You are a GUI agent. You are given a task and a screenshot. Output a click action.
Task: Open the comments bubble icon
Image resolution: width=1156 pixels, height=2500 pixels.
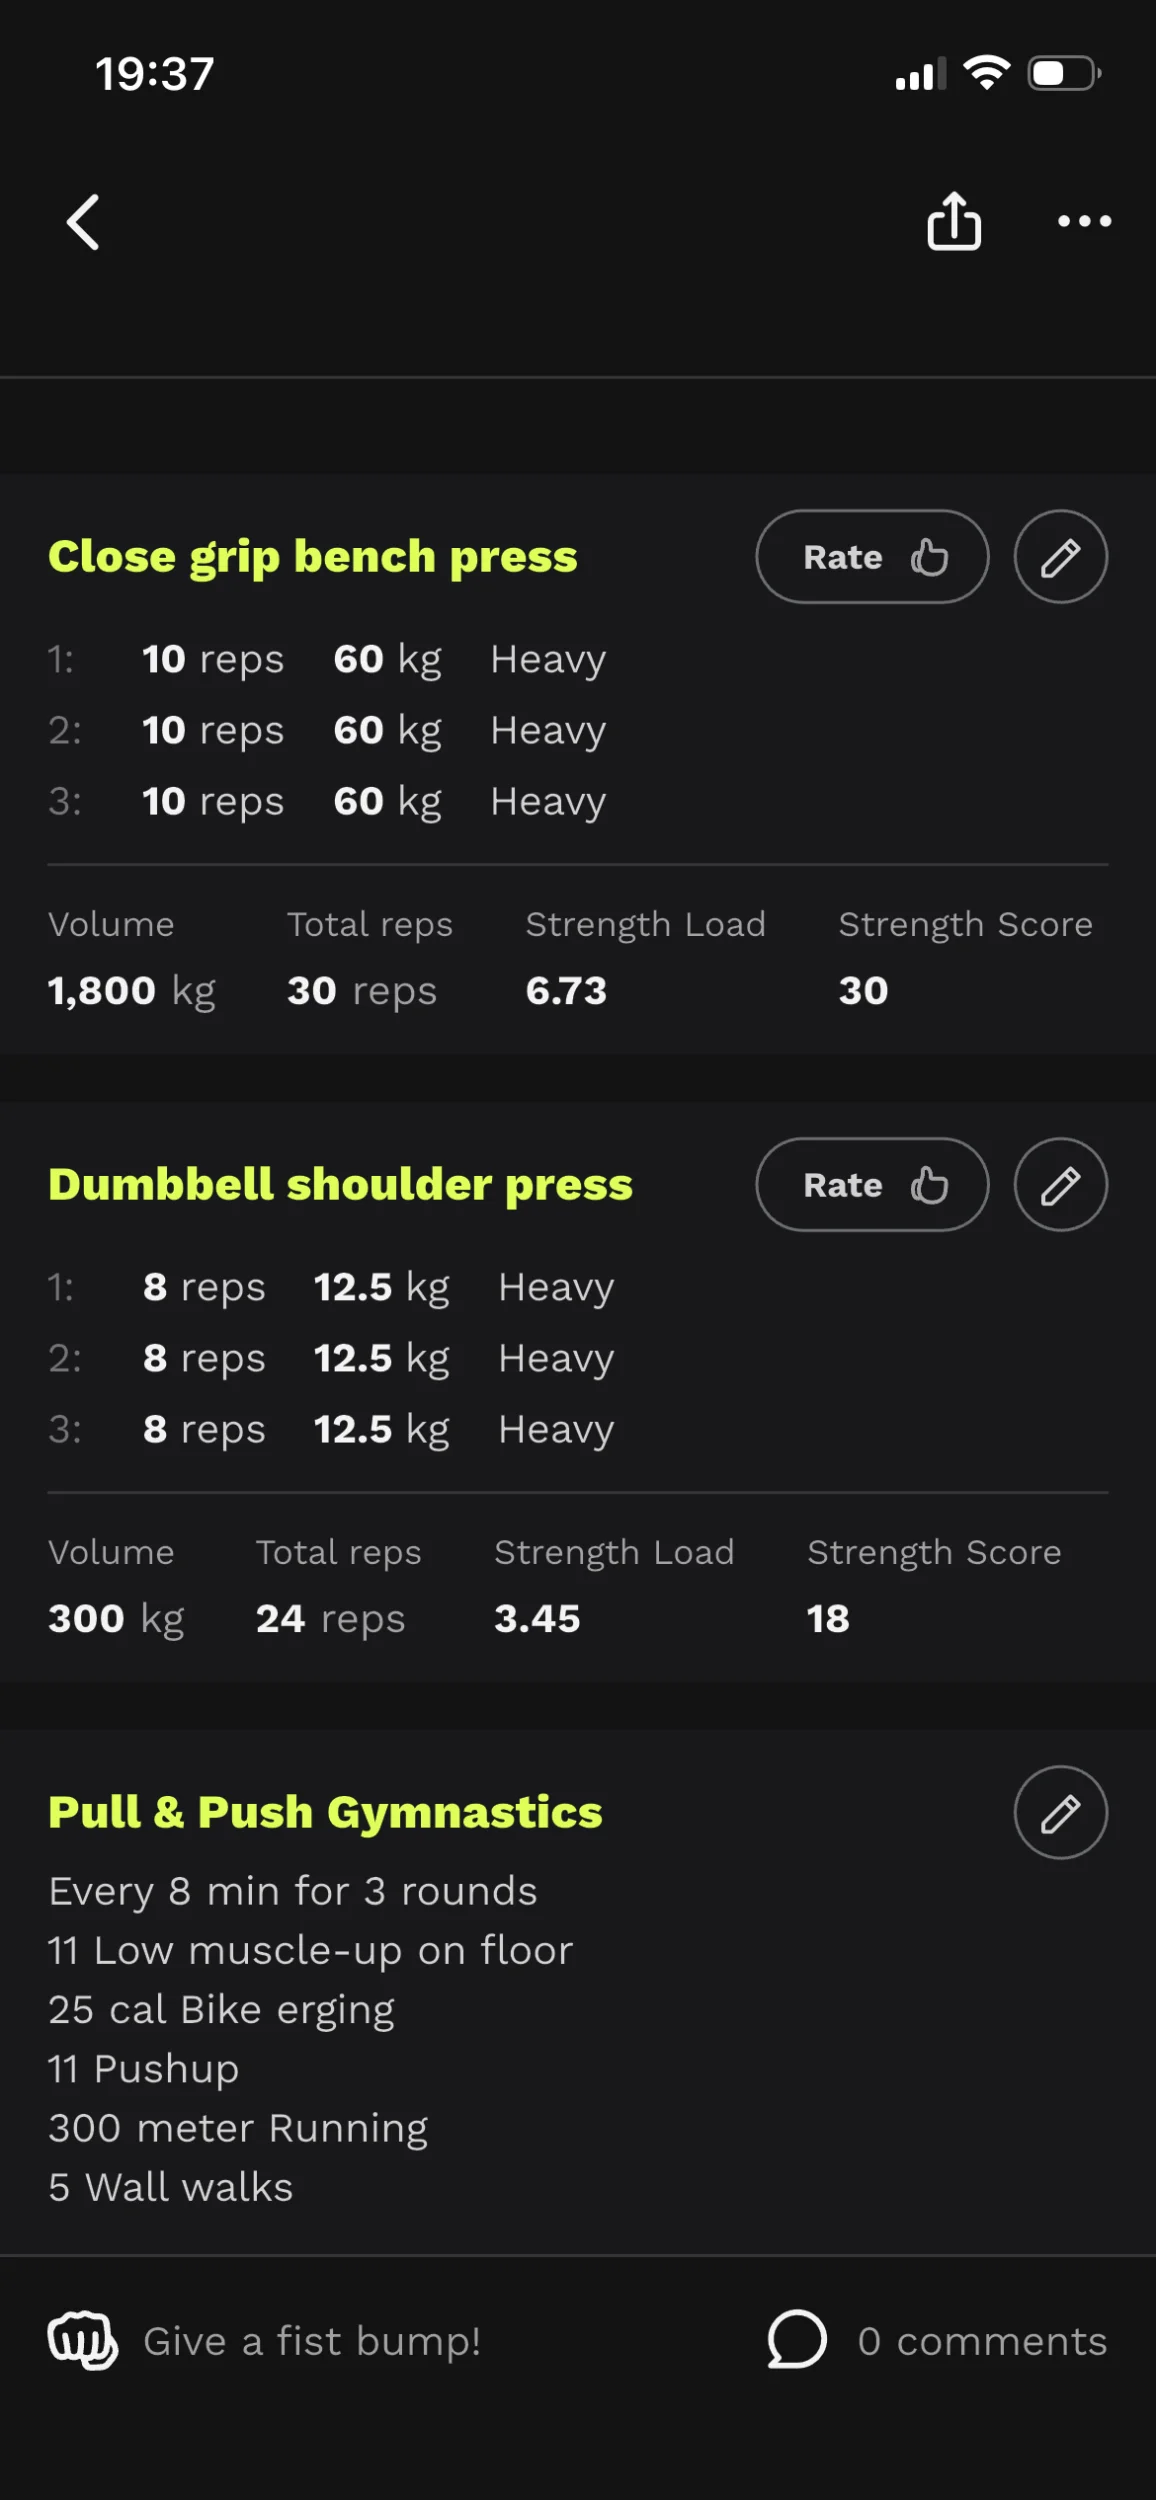(797, 2340)
